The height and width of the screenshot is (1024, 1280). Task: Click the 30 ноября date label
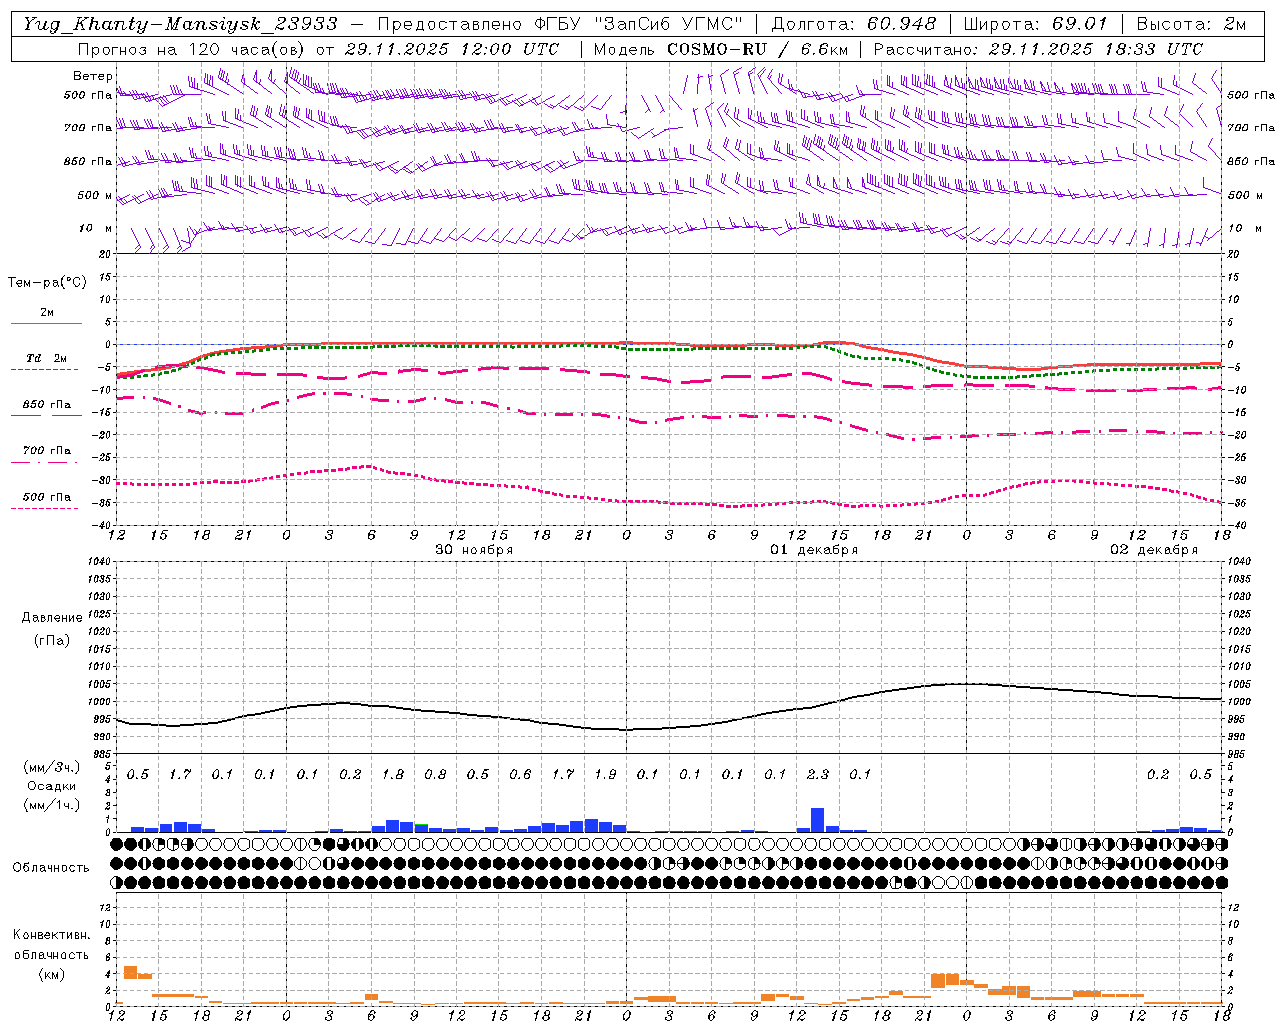(x=474, y=550)
